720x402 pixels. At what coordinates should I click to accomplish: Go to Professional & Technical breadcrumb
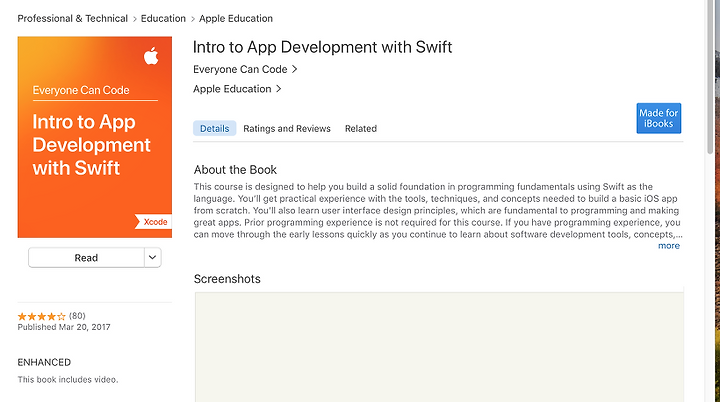tap(73, 18)
